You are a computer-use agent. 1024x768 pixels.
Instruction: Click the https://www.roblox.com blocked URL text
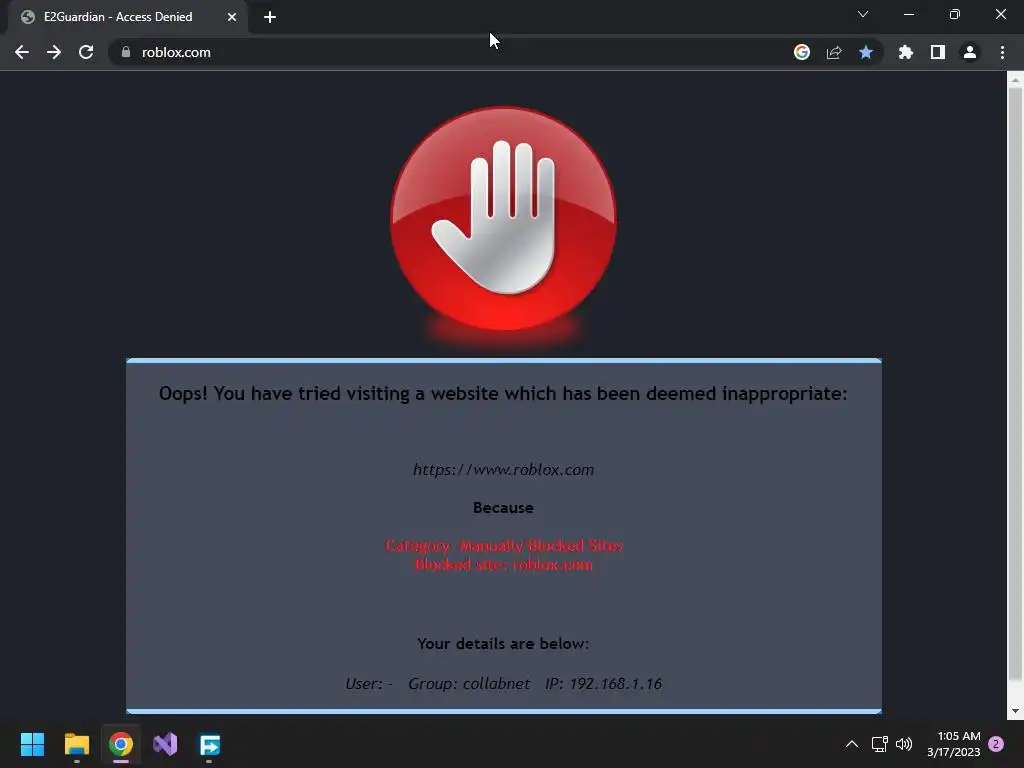click(x=504, y=470)
